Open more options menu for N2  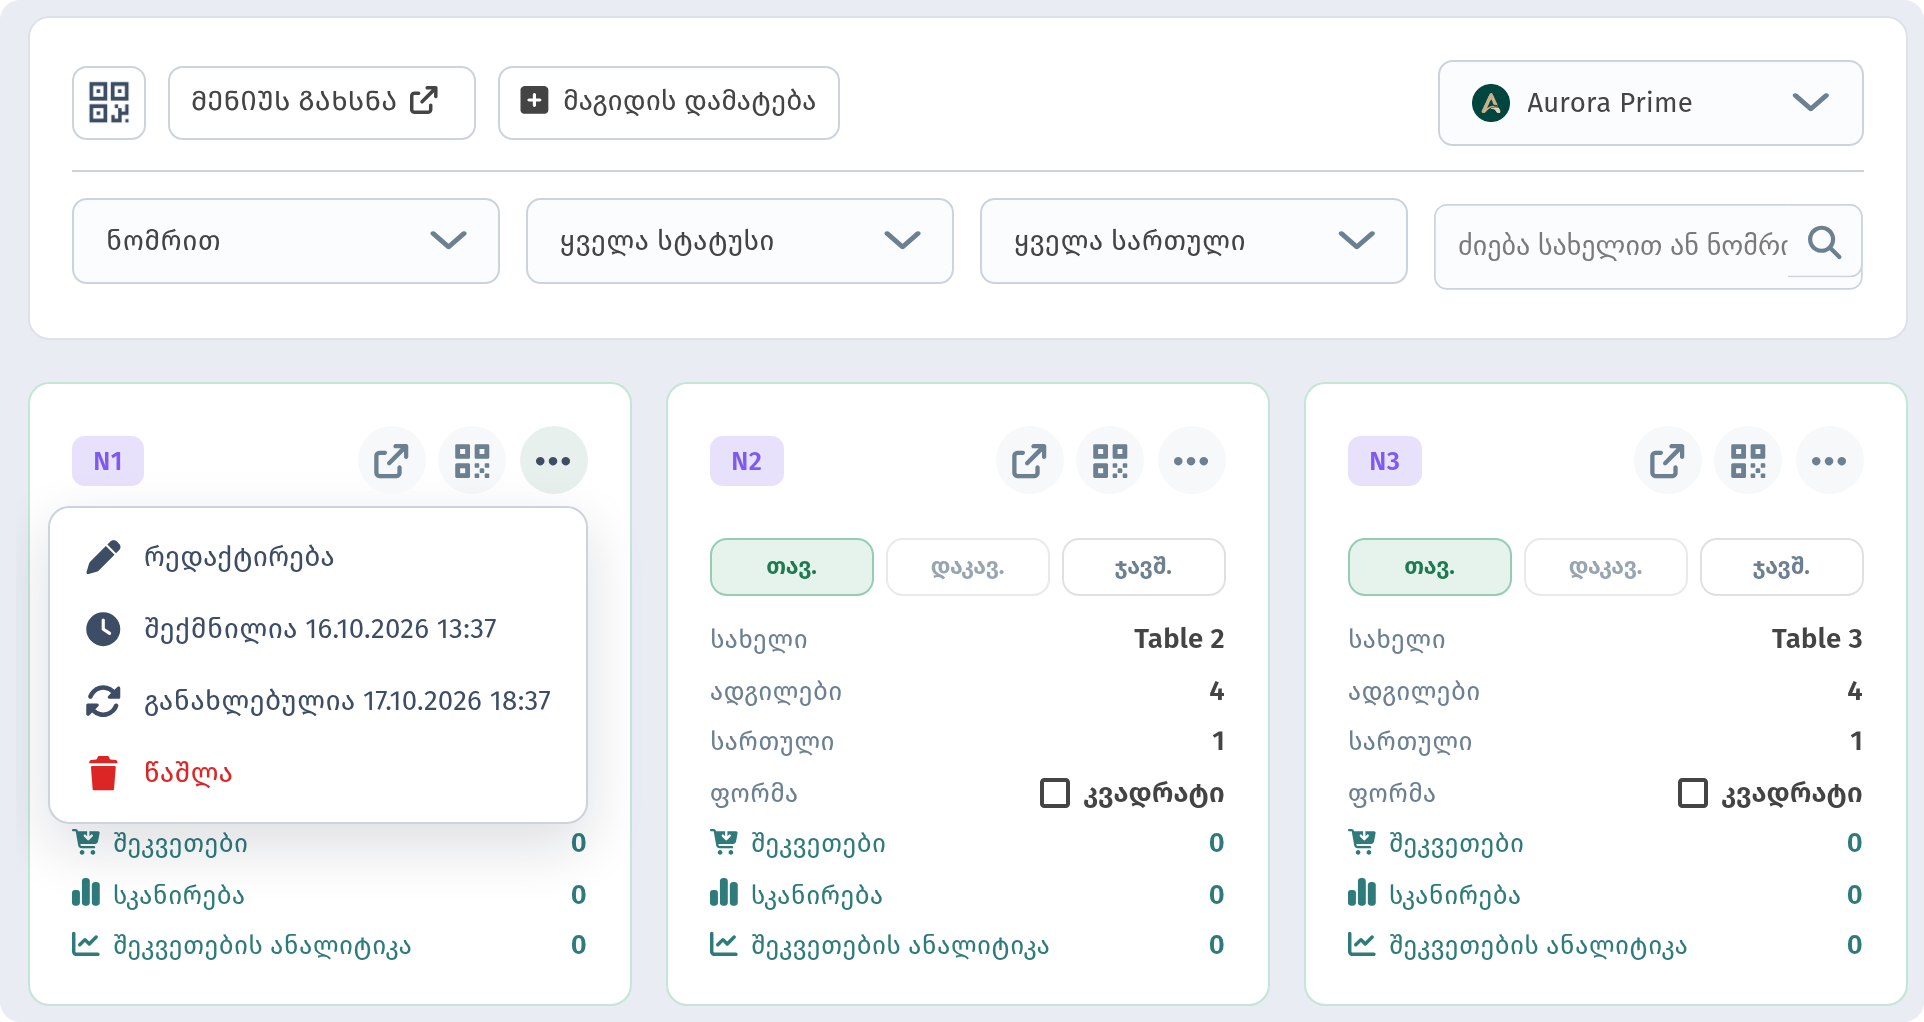click(x=1191, y=461)
